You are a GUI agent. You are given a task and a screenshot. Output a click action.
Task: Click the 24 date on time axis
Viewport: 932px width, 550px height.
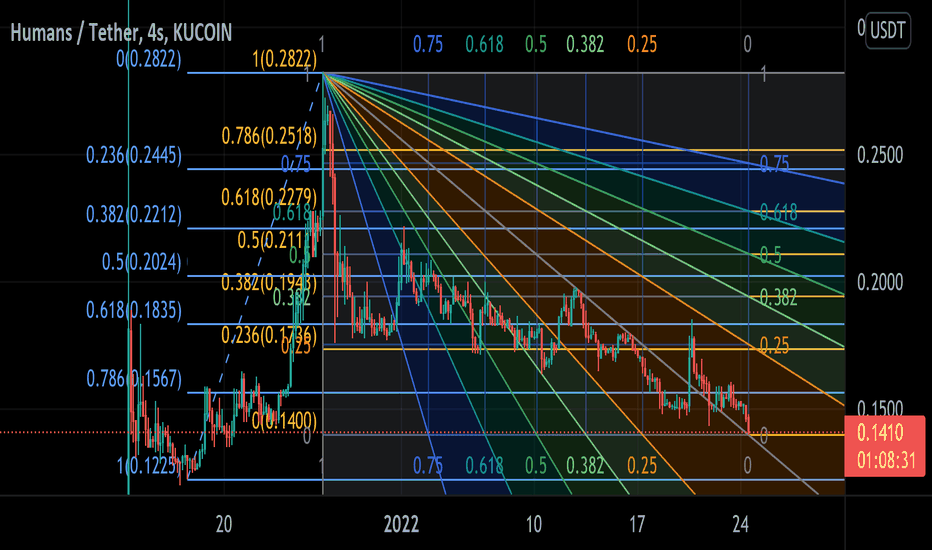coord(741,524)
